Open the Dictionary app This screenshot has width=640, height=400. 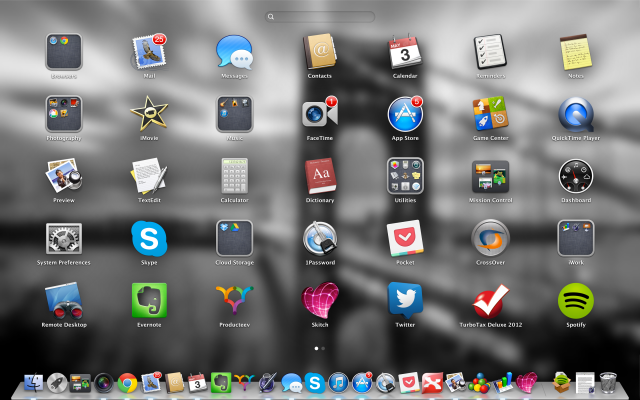point(320,176)
